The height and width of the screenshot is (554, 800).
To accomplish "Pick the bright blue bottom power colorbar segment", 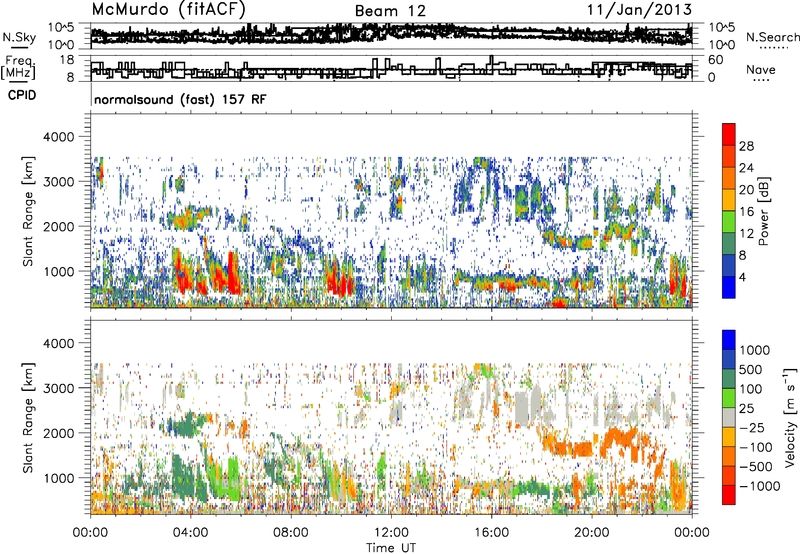I will (729, 287).
